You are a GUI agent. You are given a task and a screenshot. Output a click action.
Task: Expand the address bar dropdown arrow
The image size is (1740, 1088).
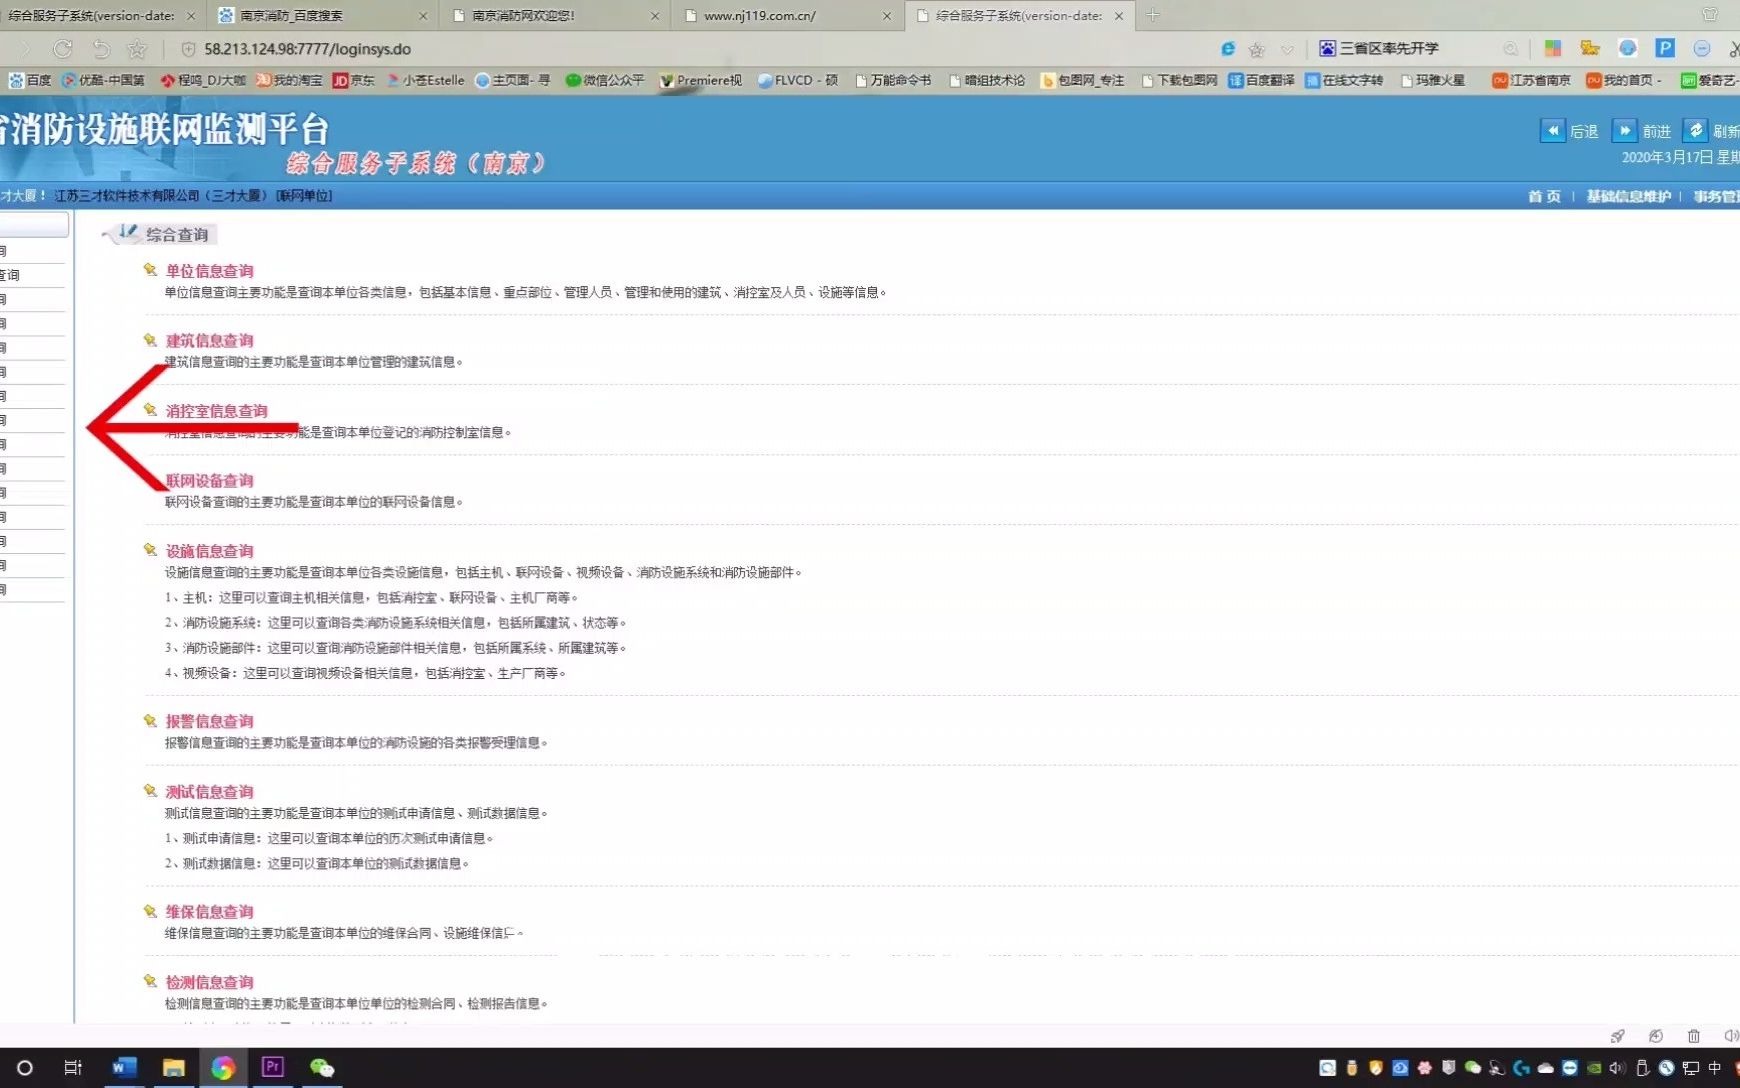[1287, 49]
